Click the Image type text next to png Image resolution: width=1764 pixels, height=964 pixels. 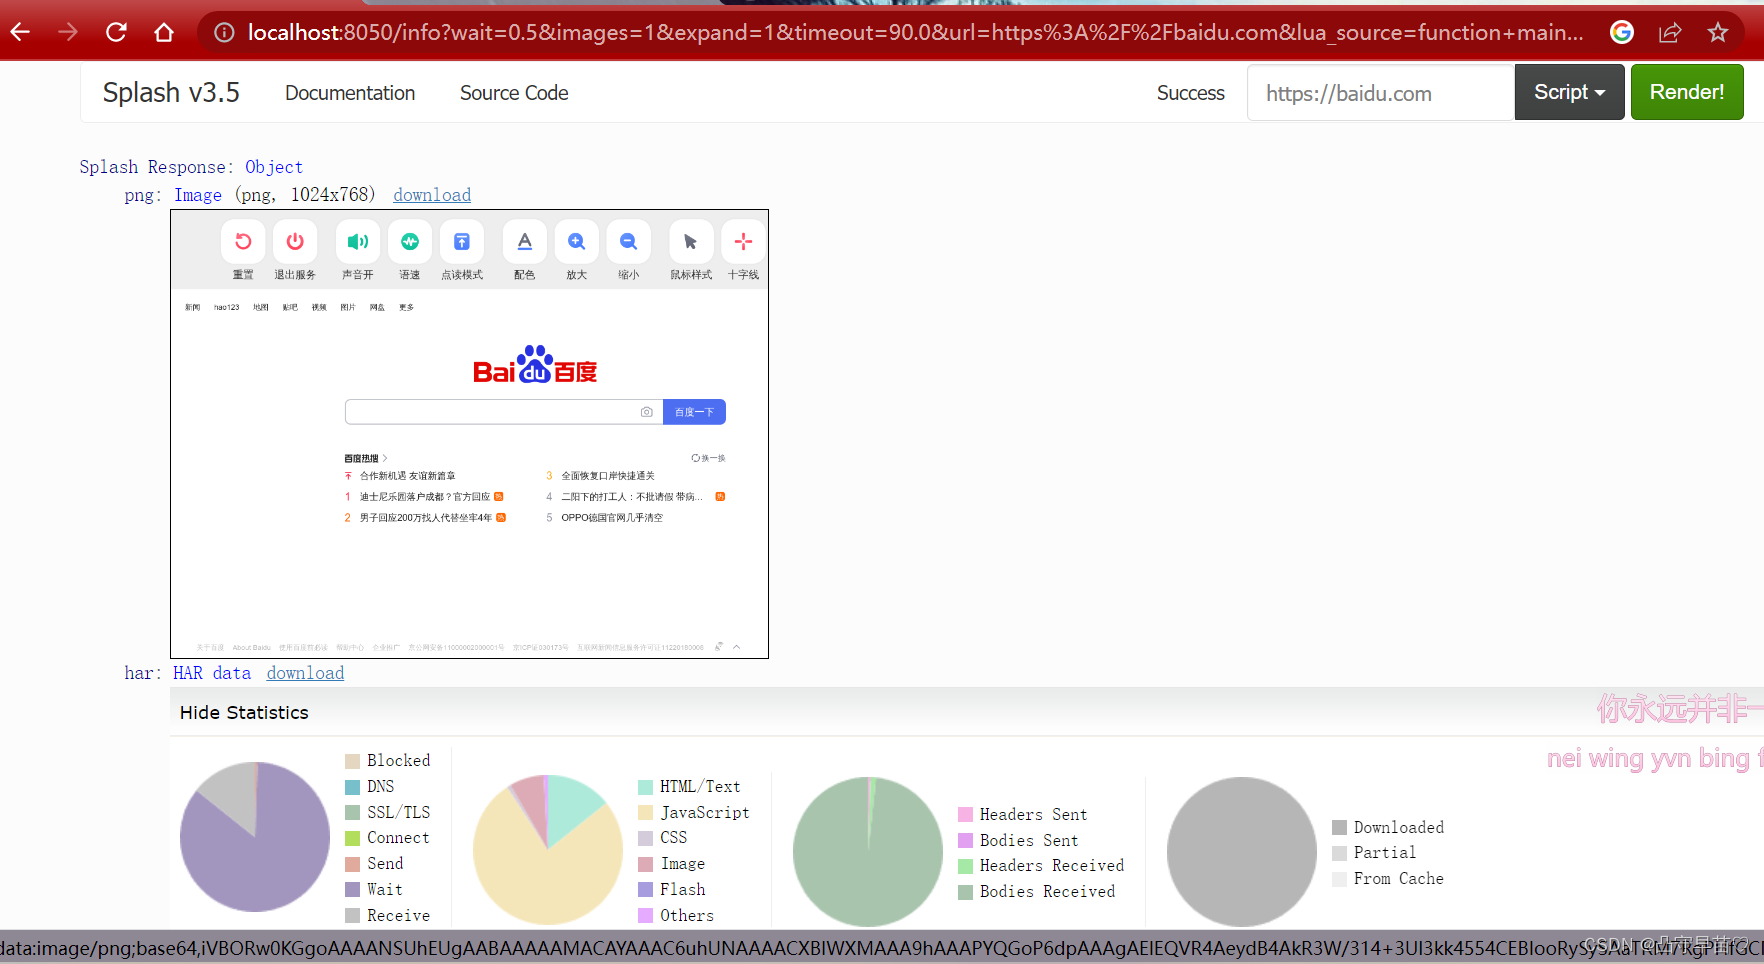198,195
